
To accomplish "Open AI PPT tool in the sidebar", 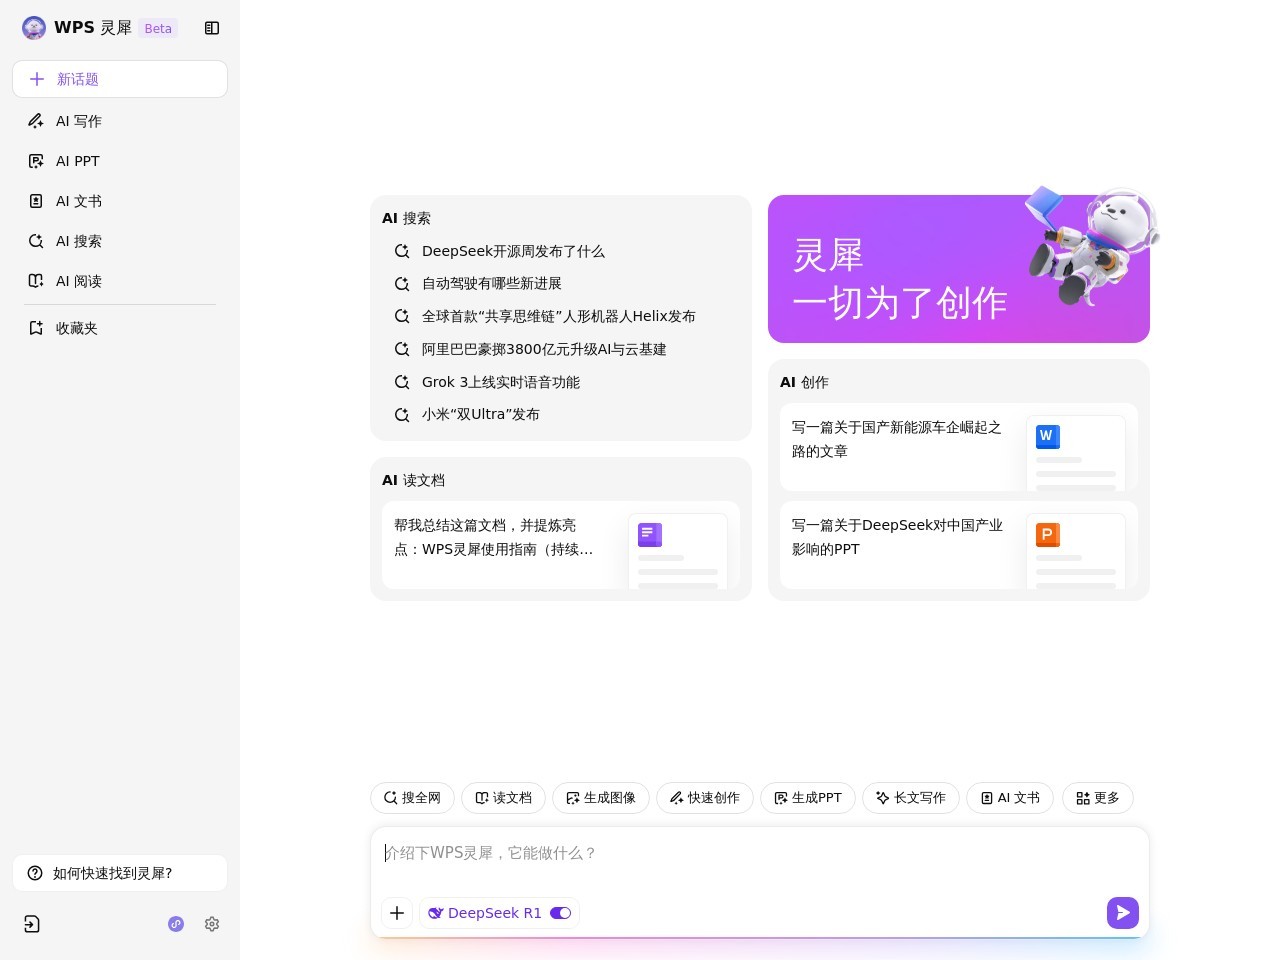I will [x=78, y=161].
